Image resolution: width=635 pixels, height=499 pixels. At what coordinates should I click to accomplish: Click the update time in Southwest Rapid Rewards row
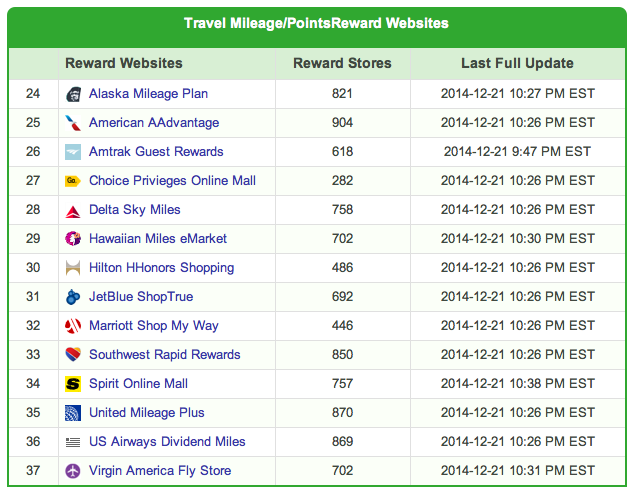pyautogui.click(x=518, y=355)
